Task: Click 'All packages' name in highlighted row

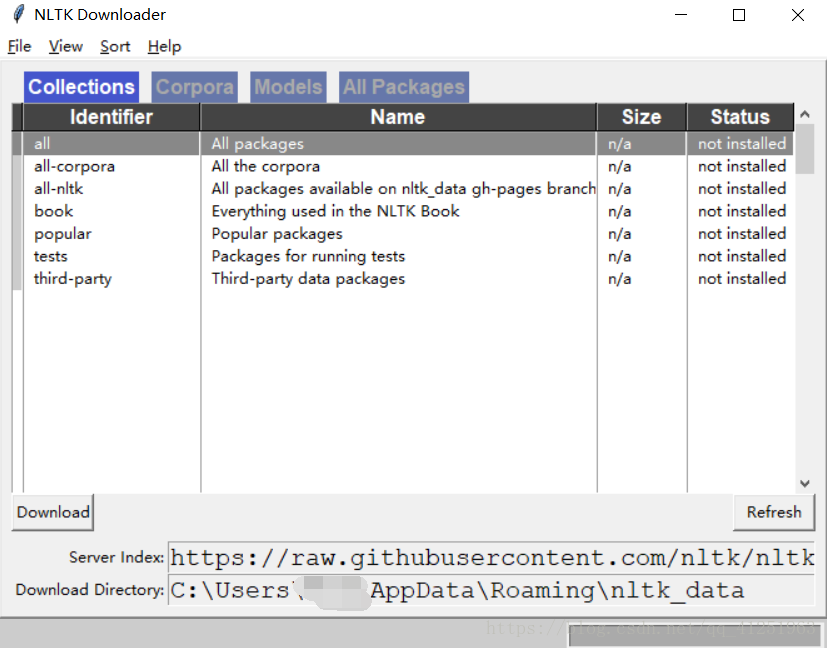Action: 258,143
